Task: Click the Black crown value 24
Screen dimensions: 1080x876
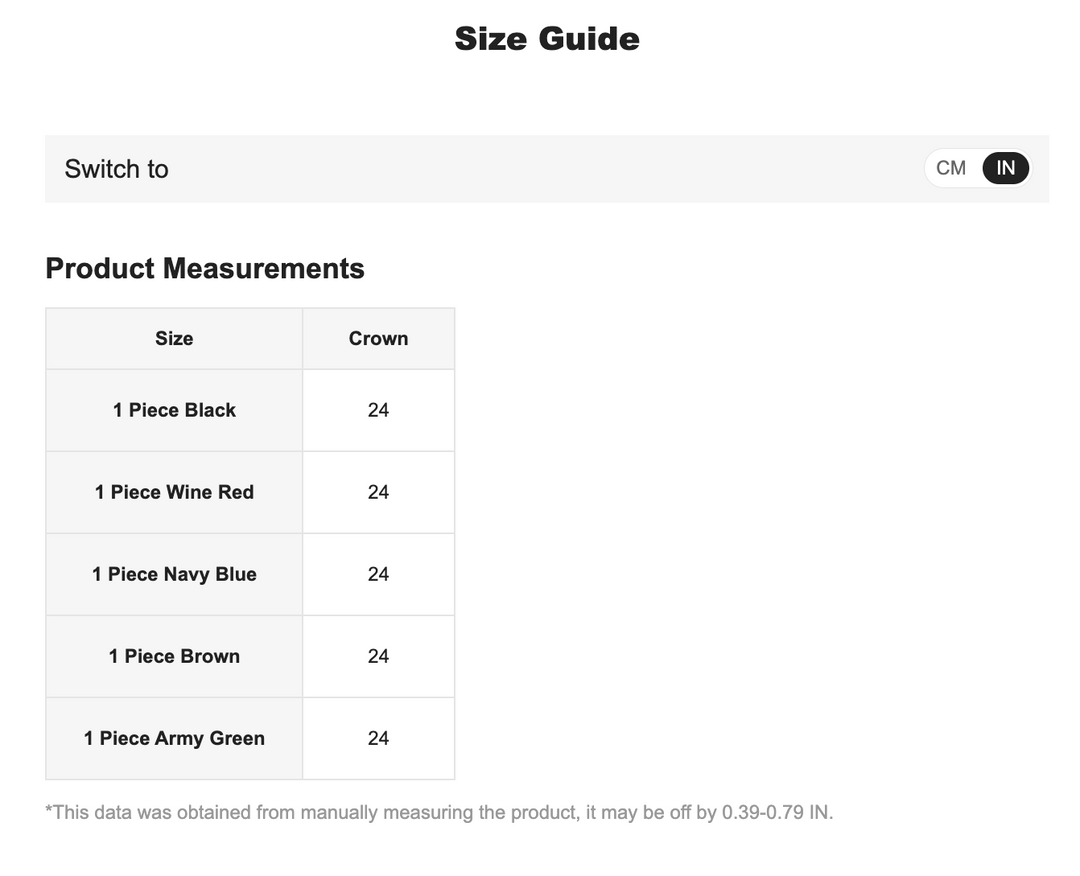Action: (x=378, y=410)
